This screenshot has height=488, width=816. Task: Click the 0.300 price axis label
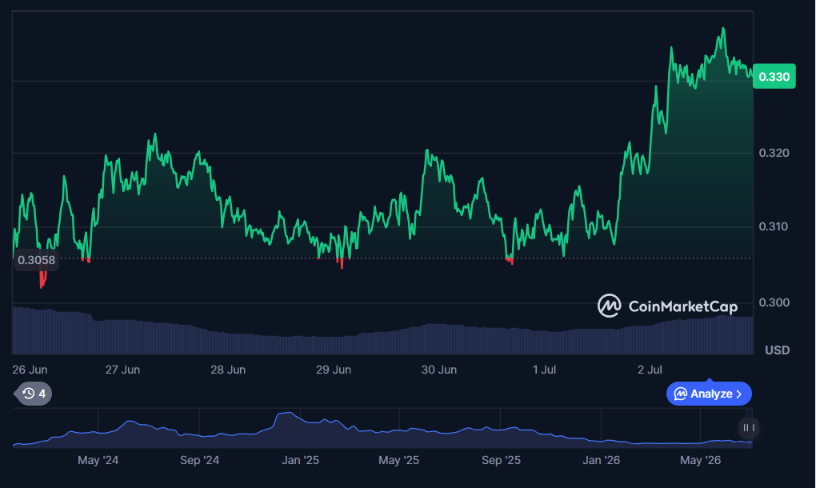774,302
